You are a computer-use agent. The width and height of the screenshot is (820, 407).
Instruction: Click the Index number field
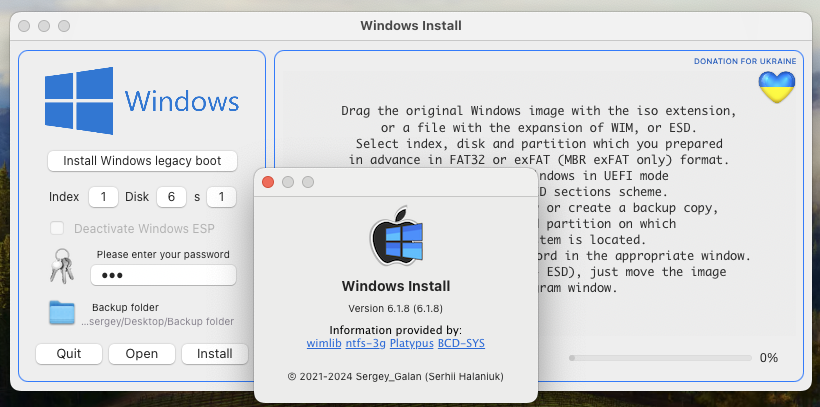point(103,197)
